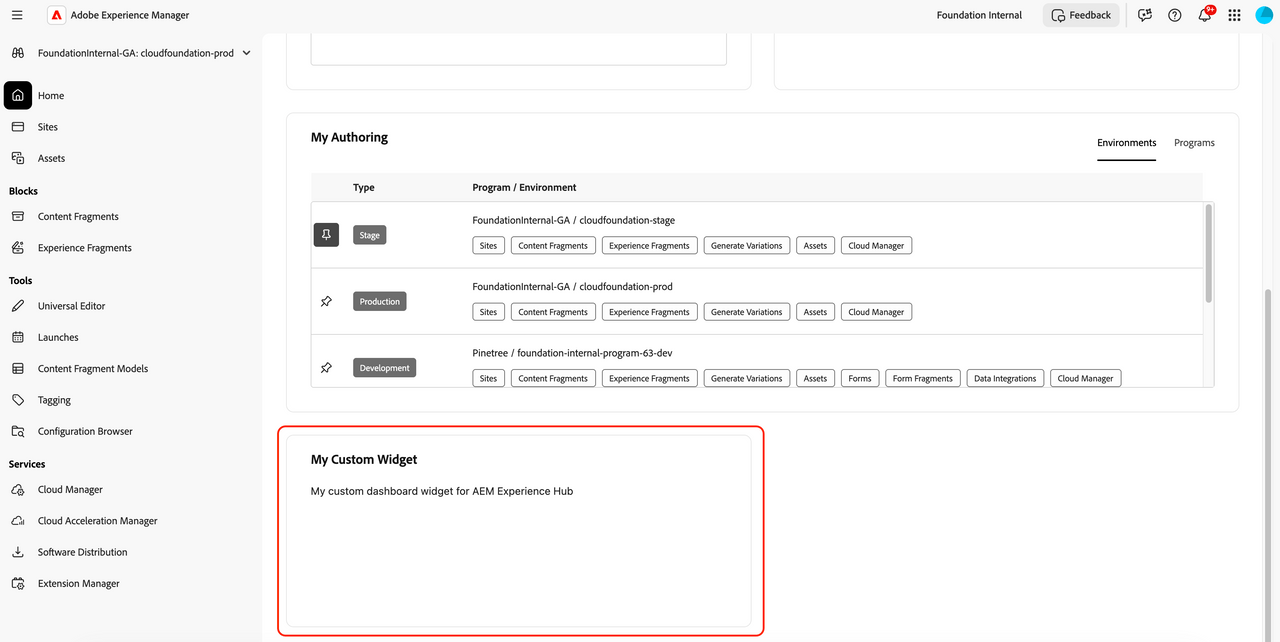
Task: Open the Configuration Browser
Action: (84, 430)
